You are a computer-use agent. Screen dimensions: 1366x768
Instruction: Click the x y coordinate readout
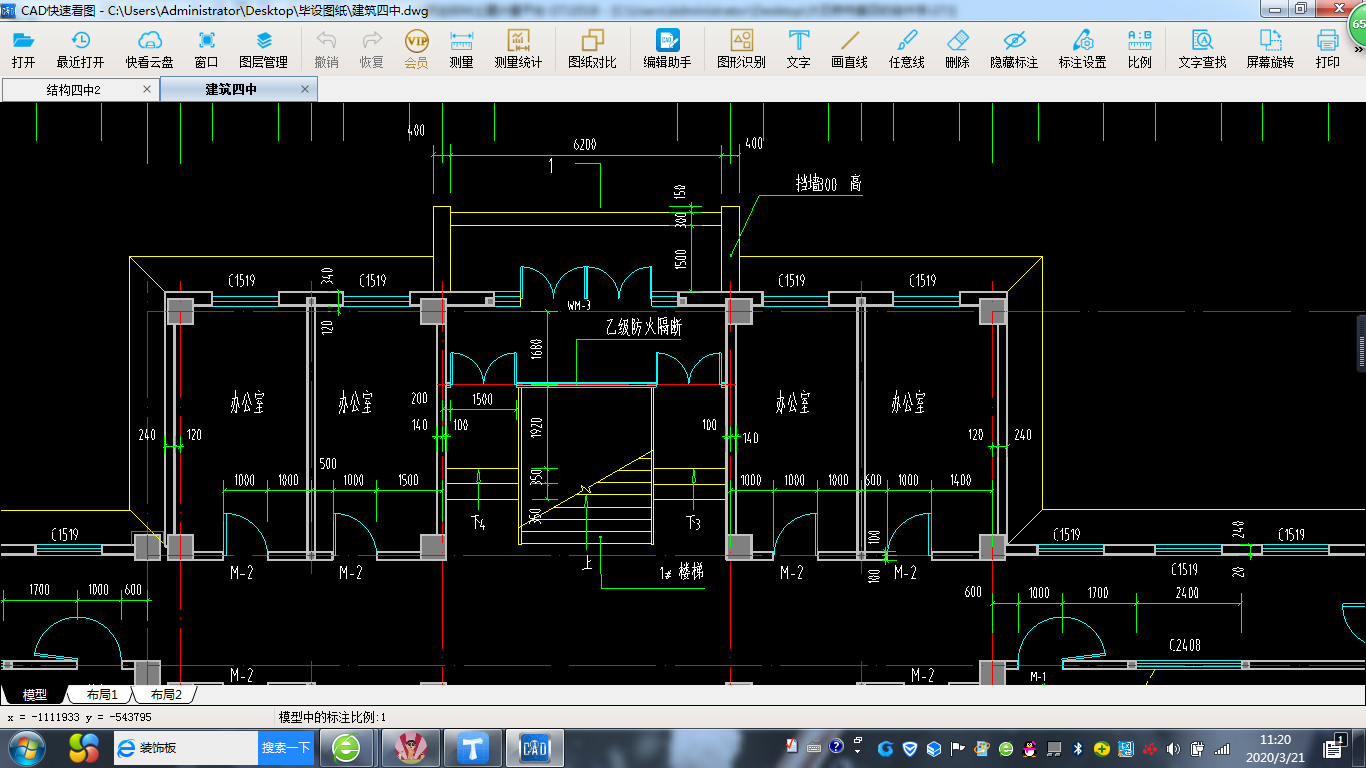79,717
